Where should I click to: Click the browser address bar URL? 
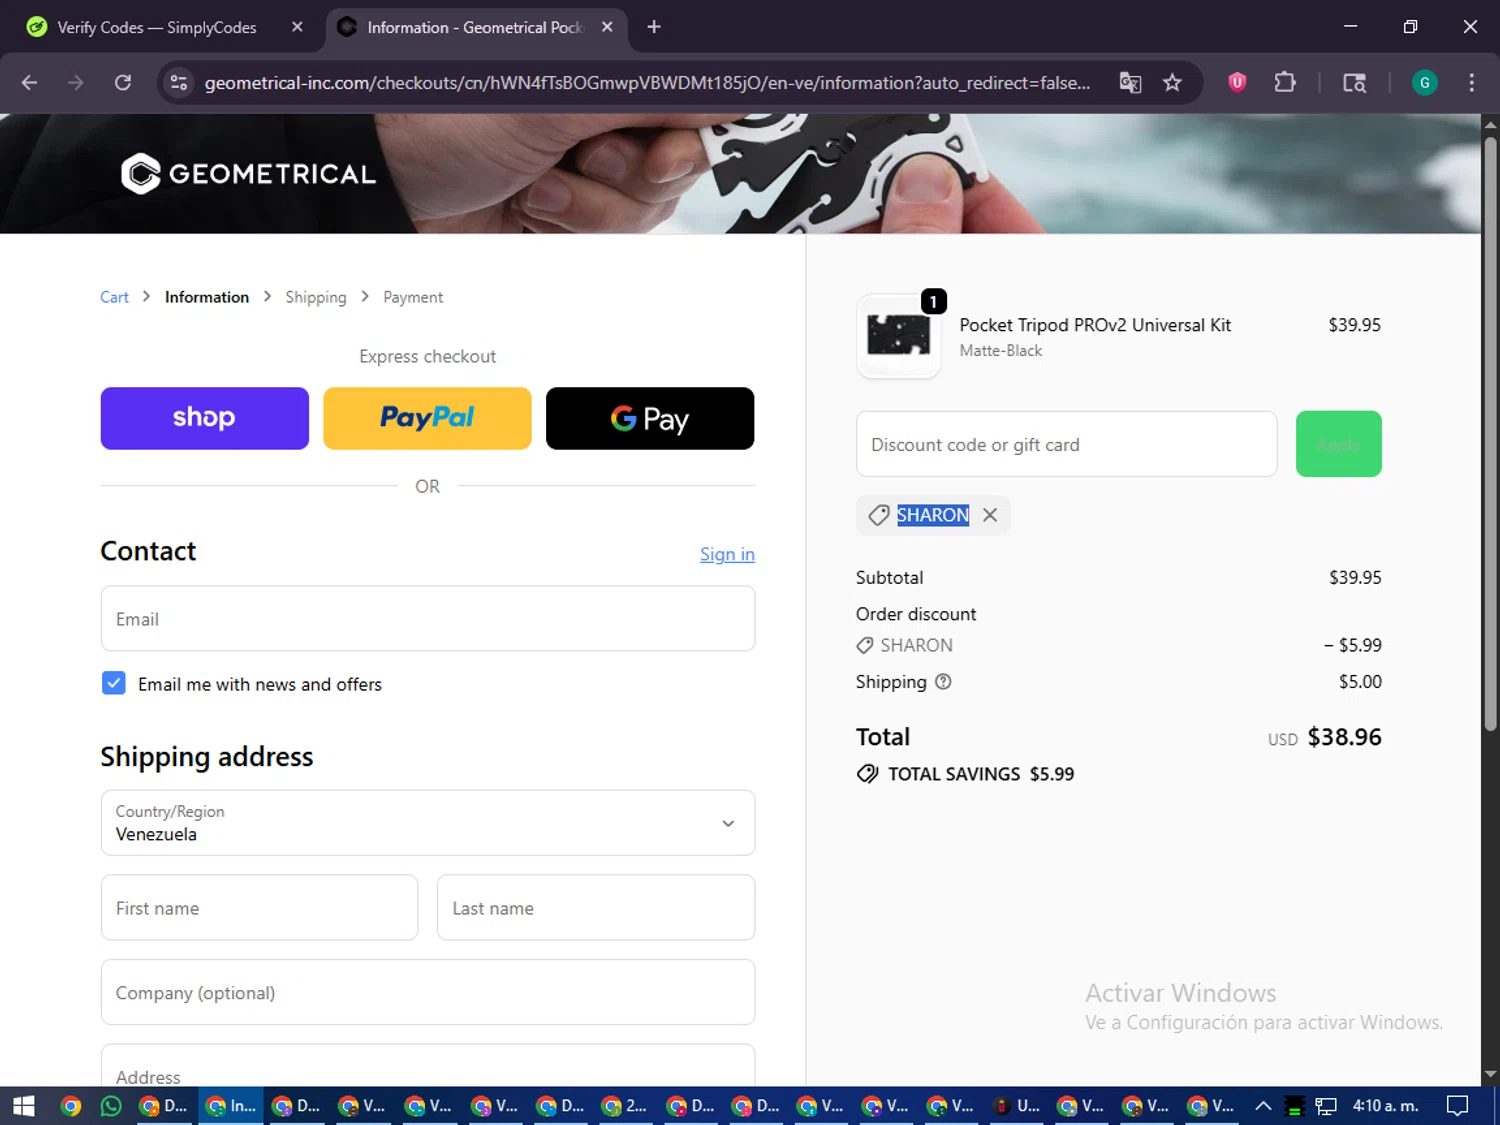click(647, 83)
